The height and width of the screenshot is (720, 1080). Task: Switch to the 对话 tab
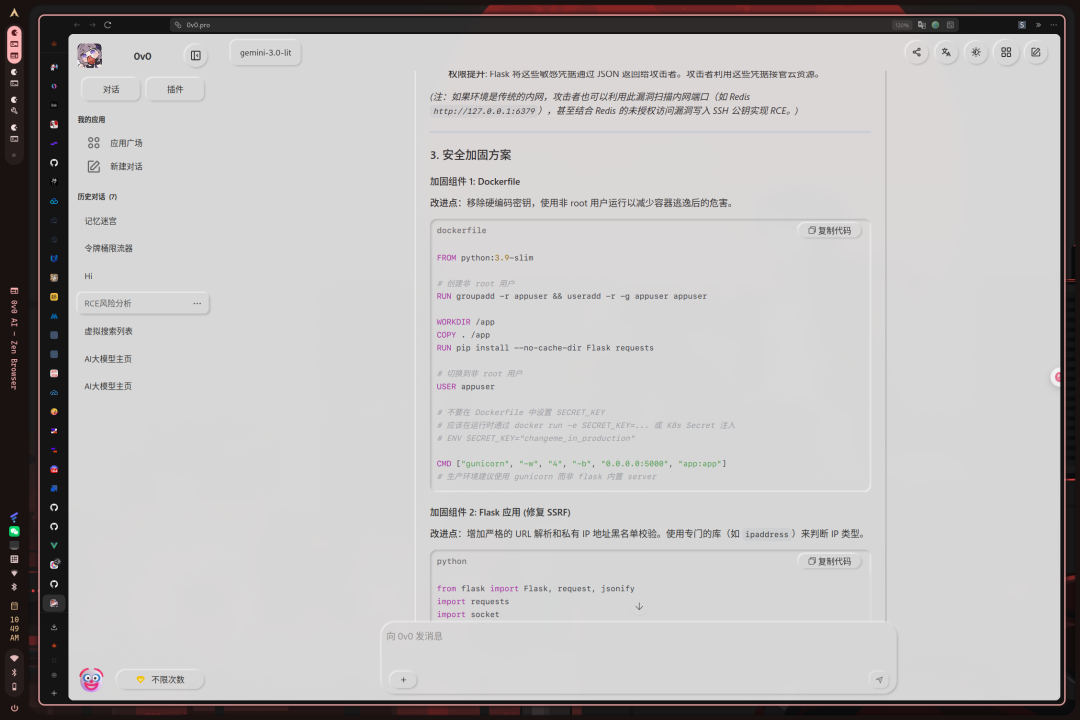pos(111,90)
